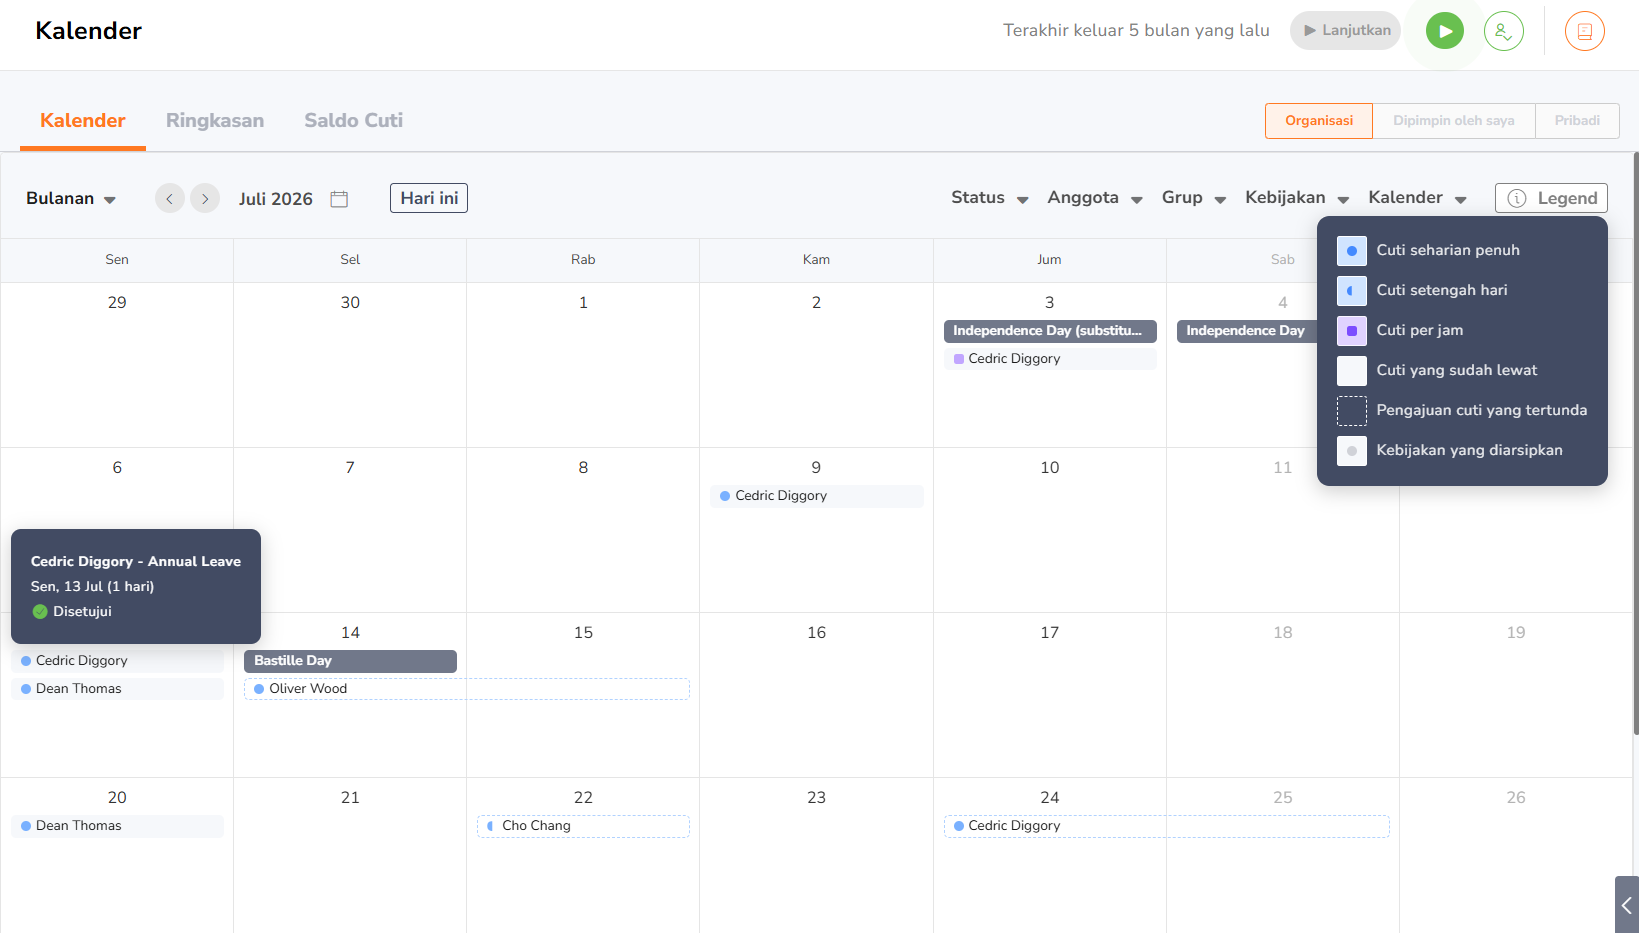The image size is (1639, 933).
Task: Open Independence Day (substitute) holiday on July 3
Action: point(1050,331)
